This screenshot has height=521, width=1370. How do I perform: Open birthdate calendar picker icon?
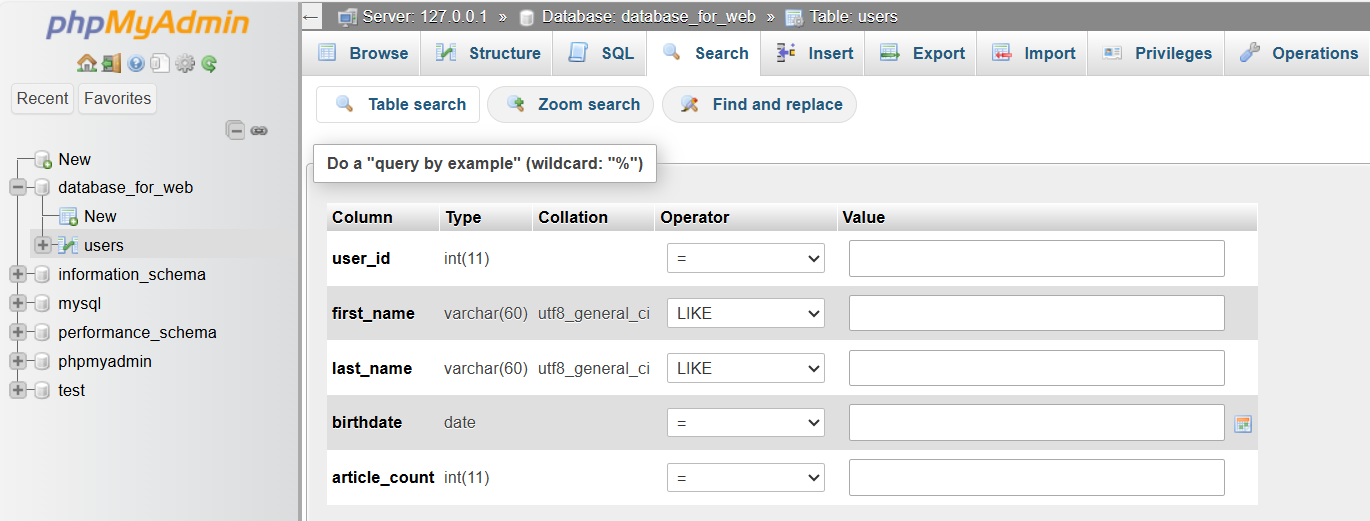tap(1243, 424)
